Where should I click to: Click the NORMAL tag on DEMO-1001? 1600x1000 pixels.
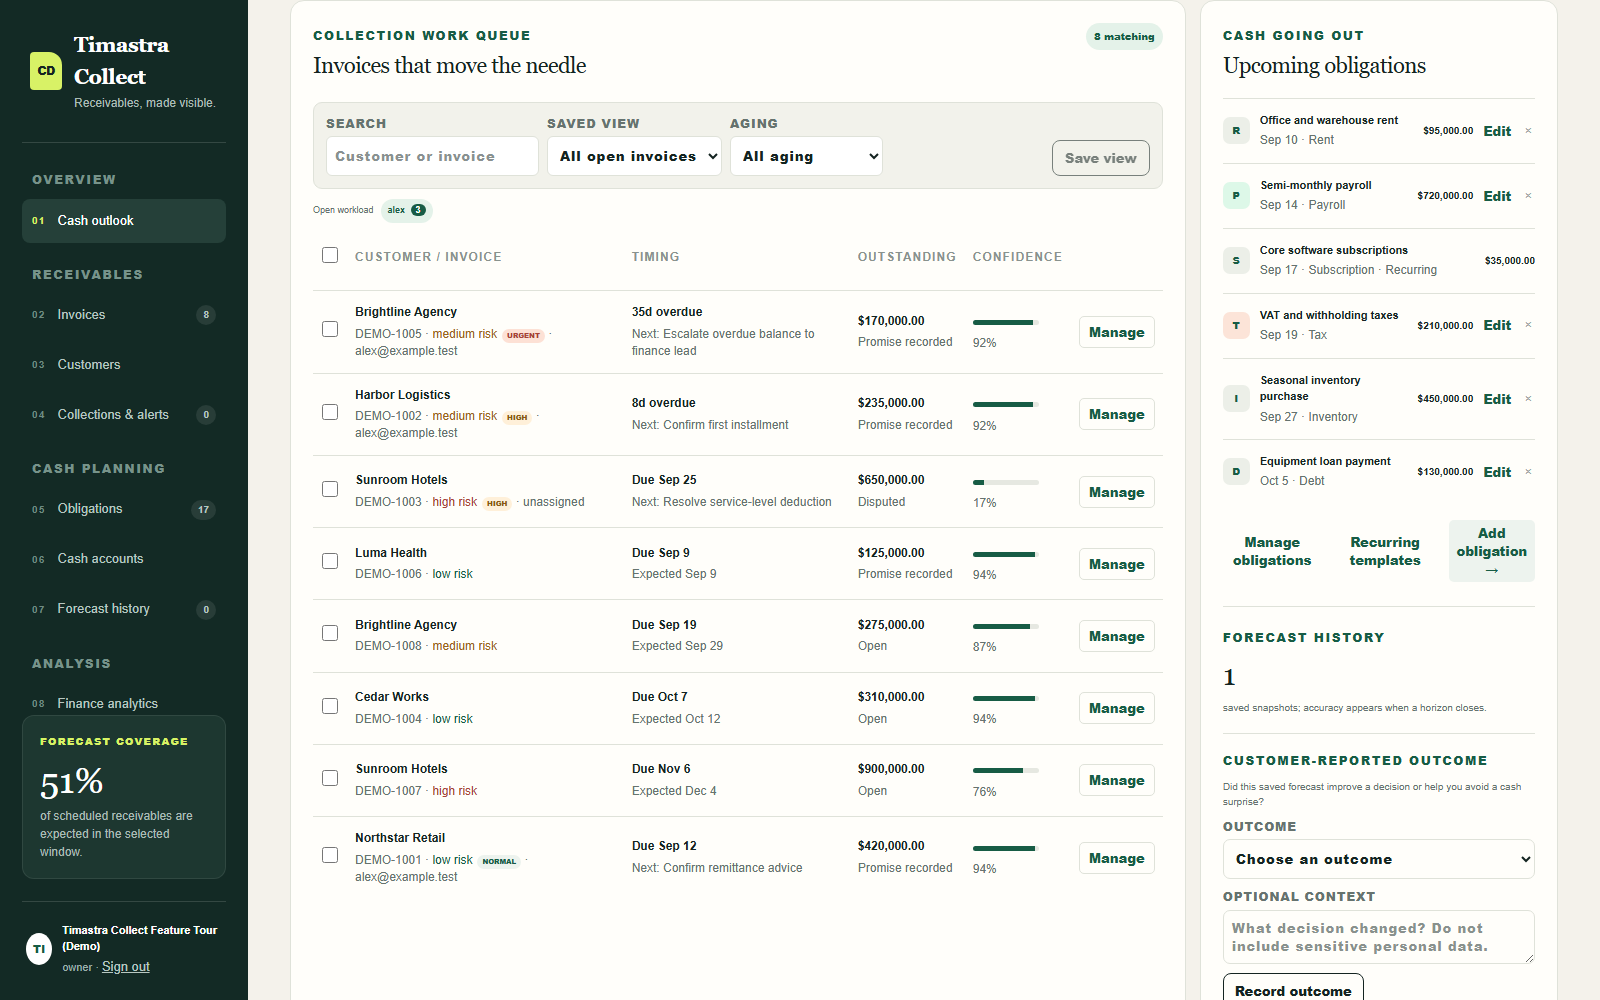[499, 861]
